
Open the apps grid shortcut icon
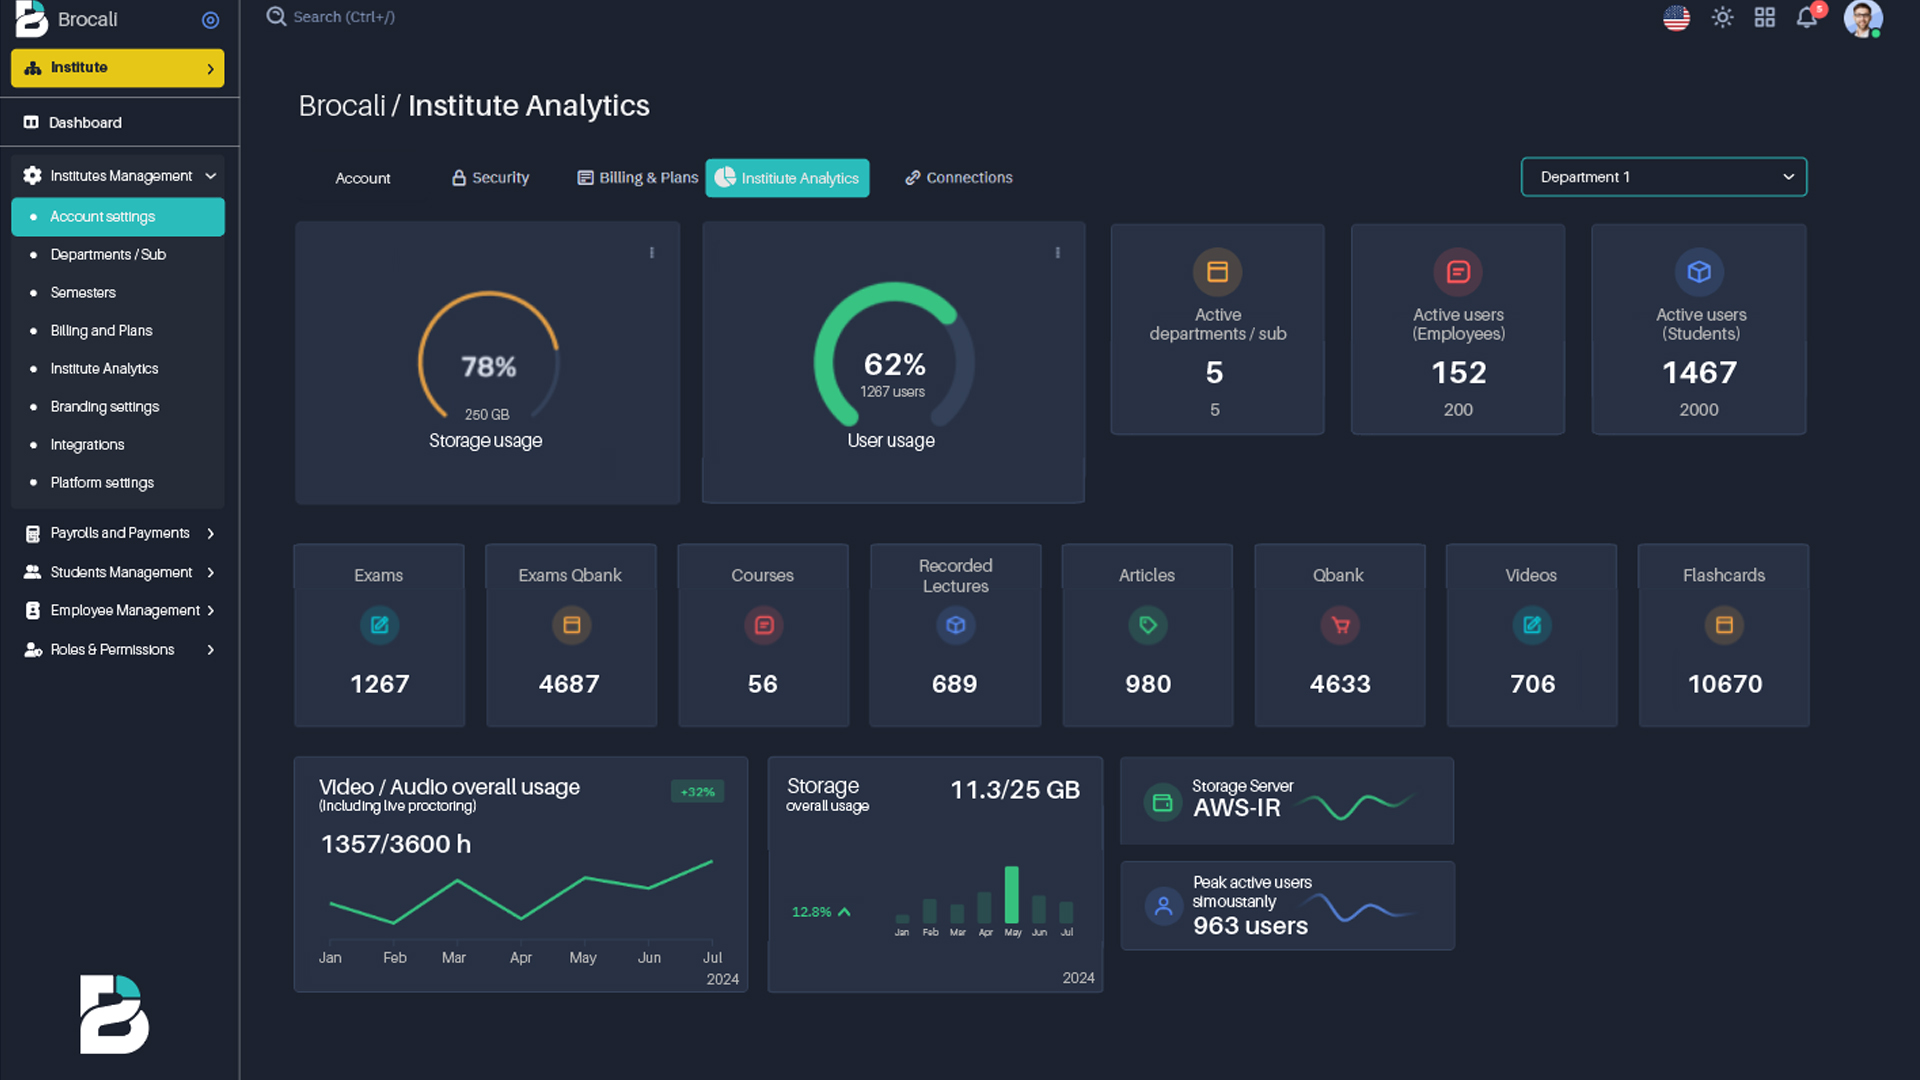(1765, 18)
